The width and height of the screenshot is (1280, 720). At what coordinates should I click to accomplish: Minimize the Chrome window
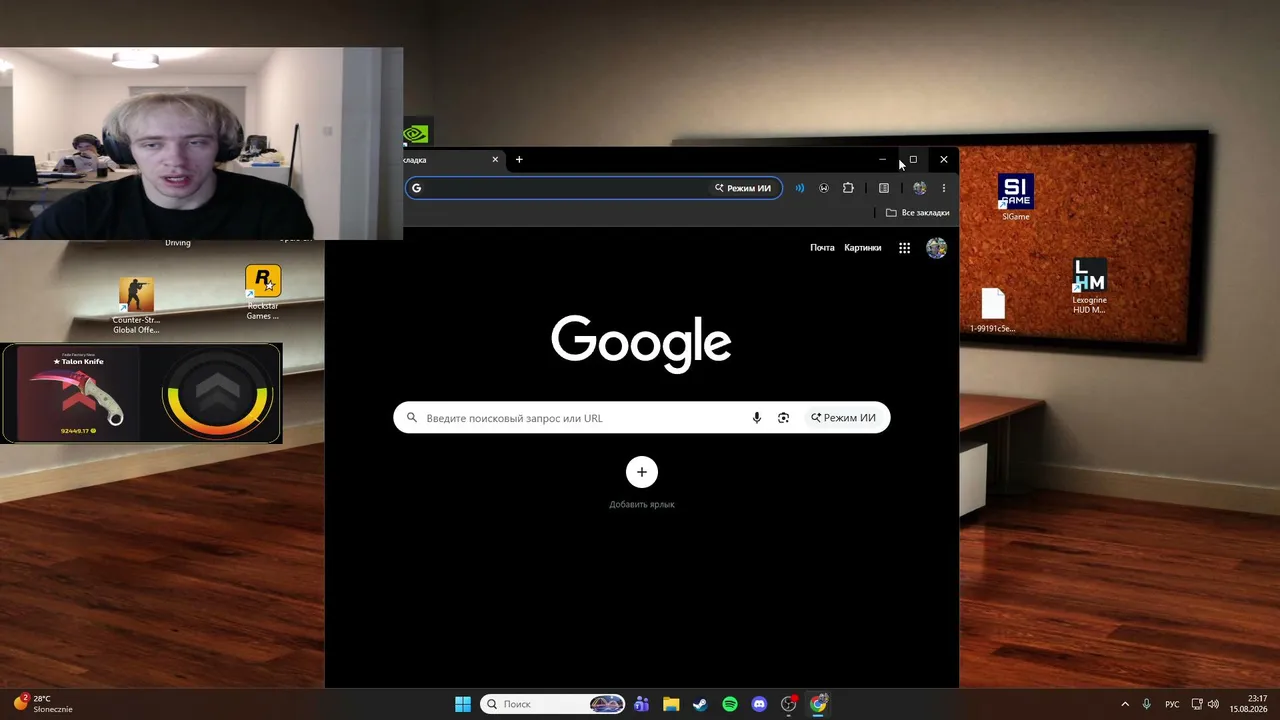coord(882,159)
